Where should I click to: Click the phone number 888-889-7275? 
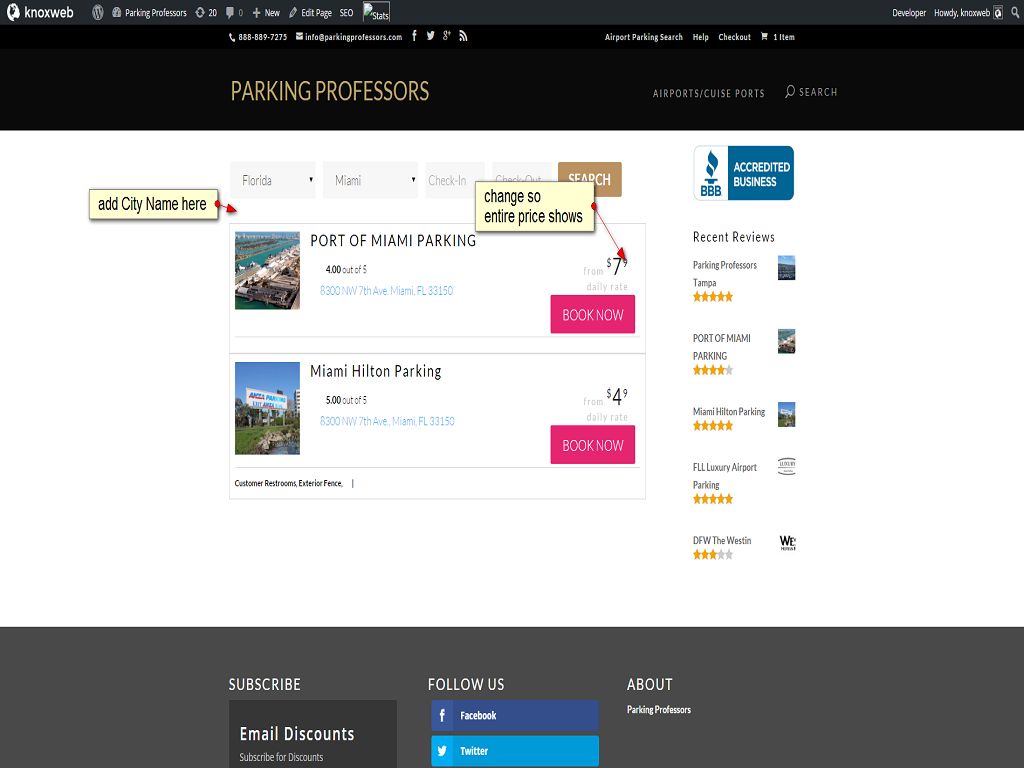pos(258,37)
